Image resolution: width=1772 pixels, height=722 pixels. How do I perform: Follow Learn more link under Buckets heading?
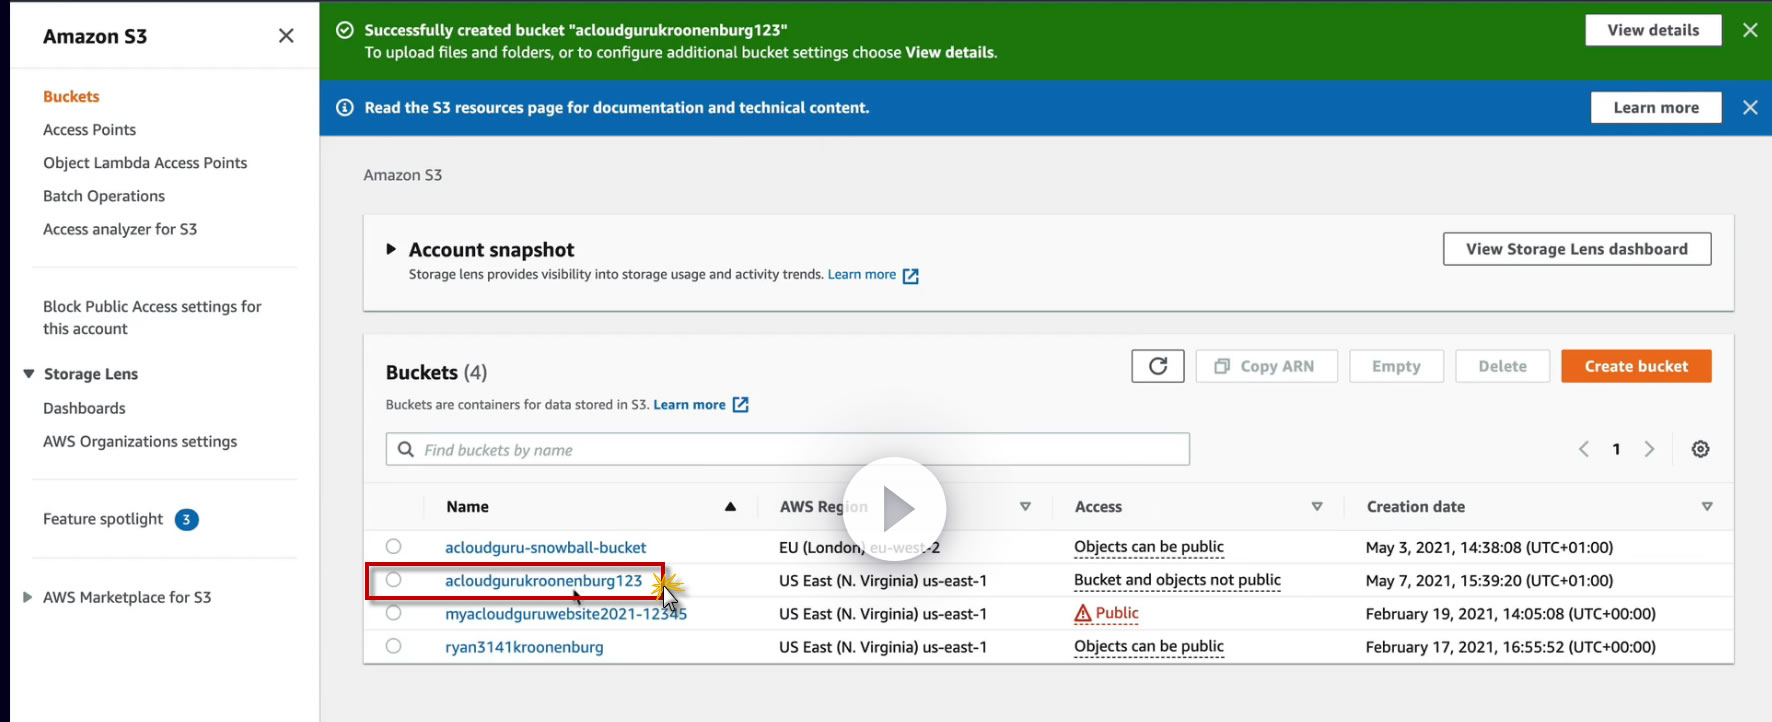689,404
